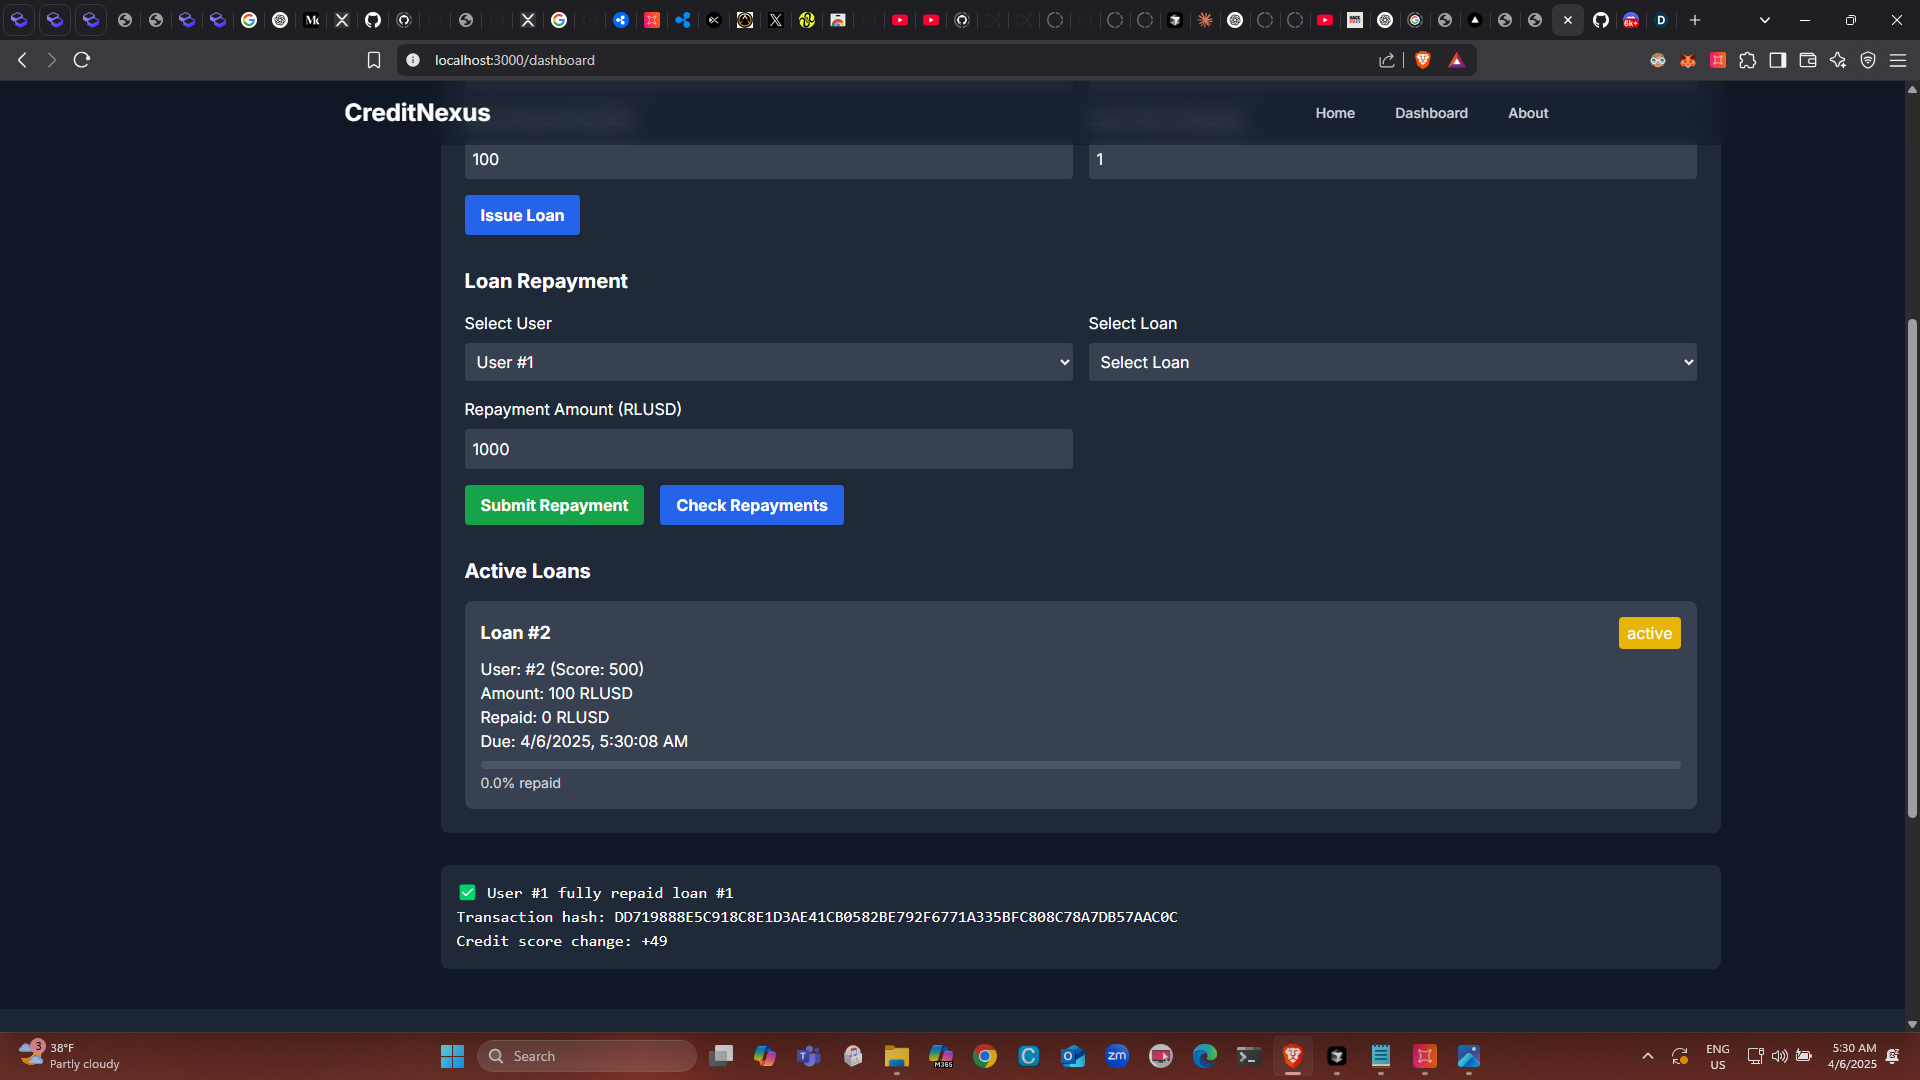Toggle the browser sidebar panel icon

pos(1777,60)
